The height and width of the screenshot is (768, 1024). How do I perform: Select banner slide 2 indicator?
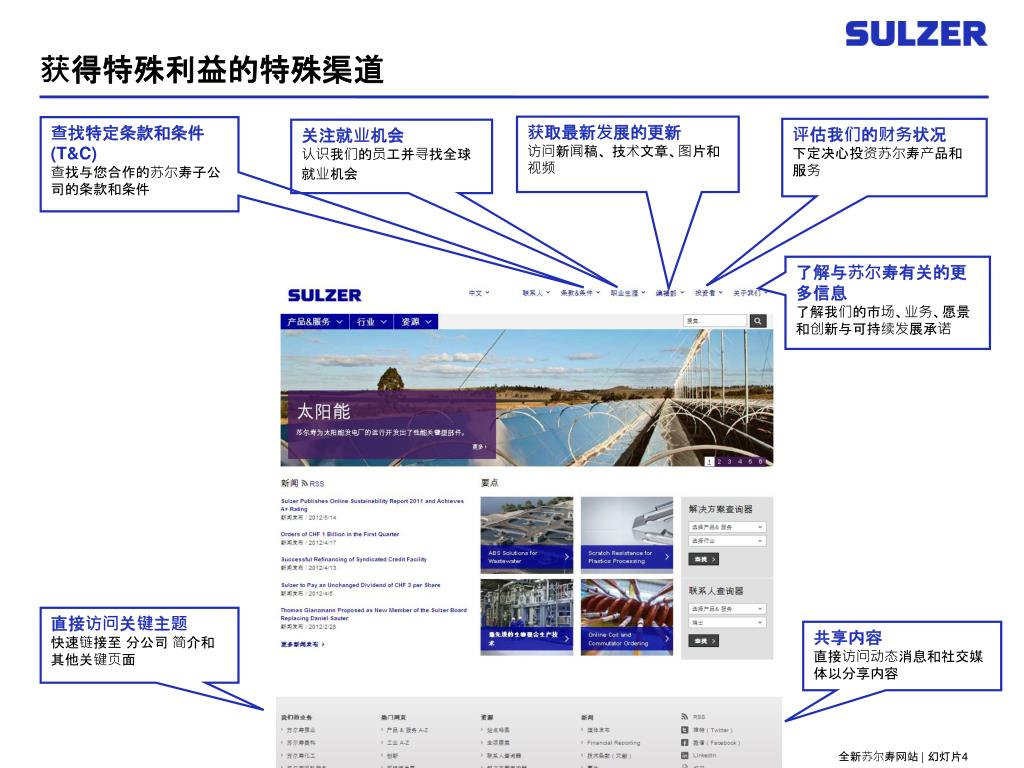(x=719, y=461)
